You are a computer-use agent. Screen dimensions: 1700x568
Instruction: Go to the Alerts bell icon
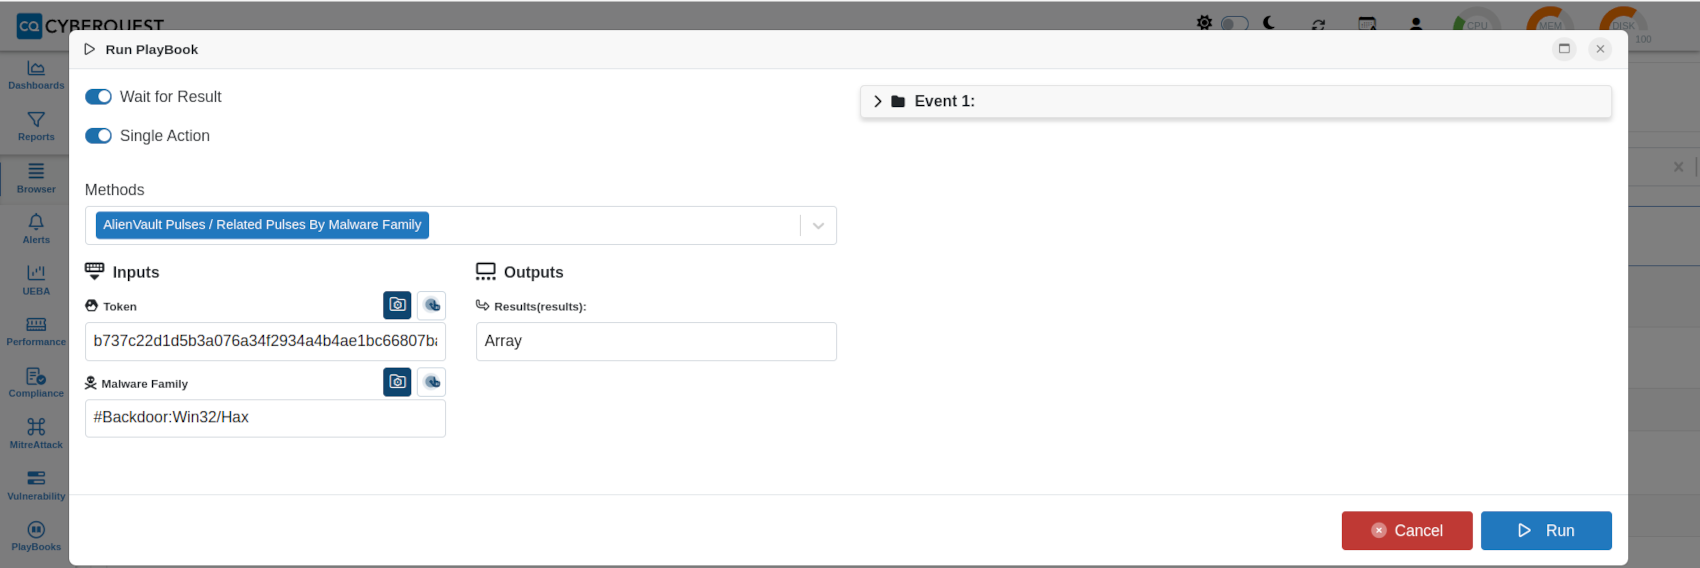tap(36, 222)
